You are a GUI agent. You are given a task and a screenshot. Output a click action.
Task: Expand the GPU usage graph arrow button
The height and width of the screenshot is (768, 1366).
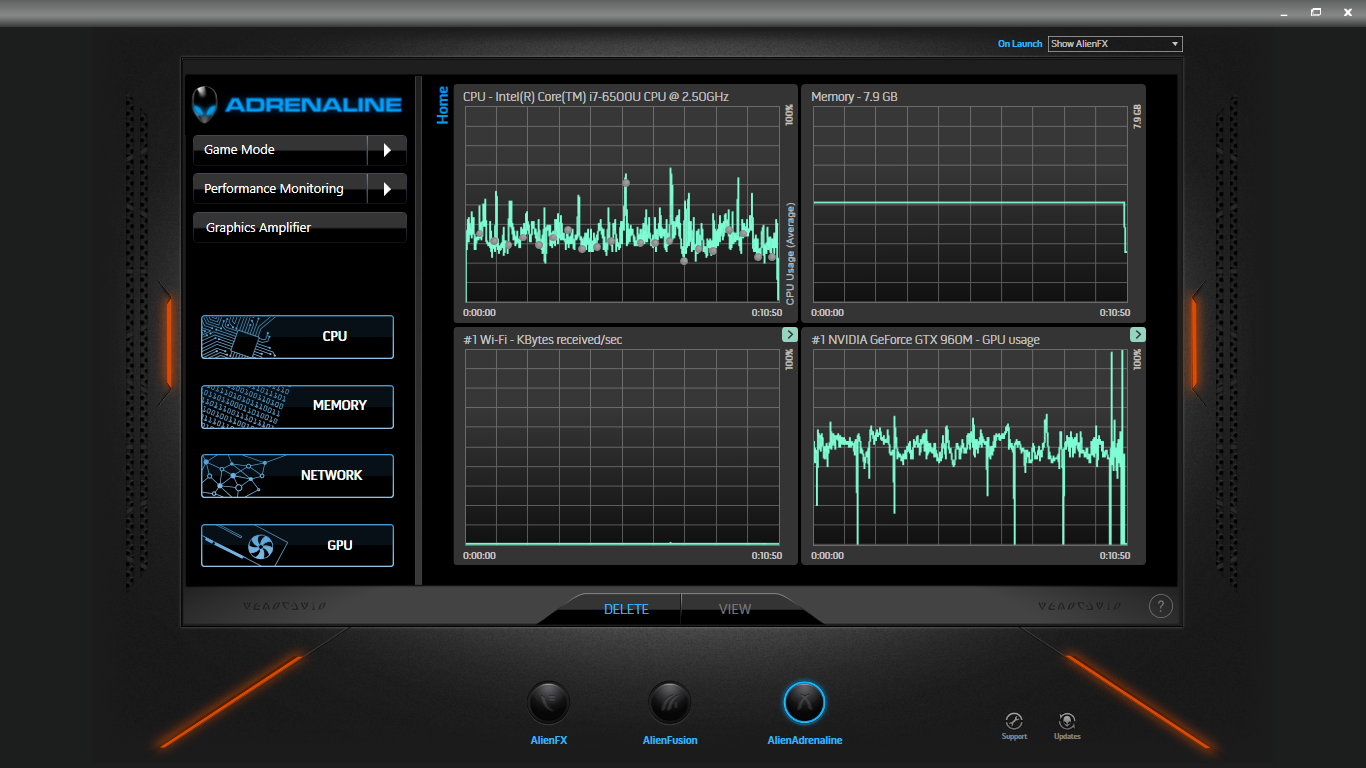1138,335
